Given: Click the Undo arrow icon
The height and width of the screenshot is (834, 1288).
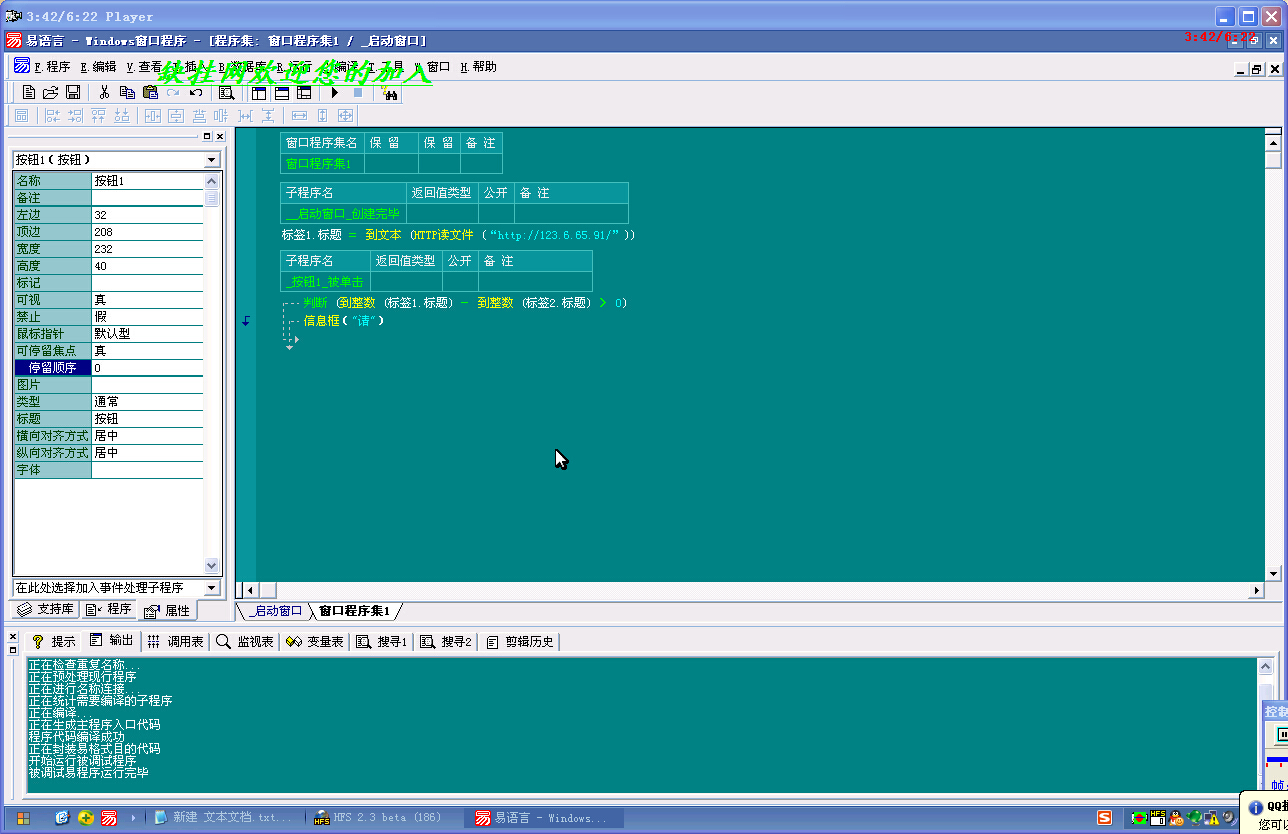Looking at the screenshot, I should pos(196,92).
